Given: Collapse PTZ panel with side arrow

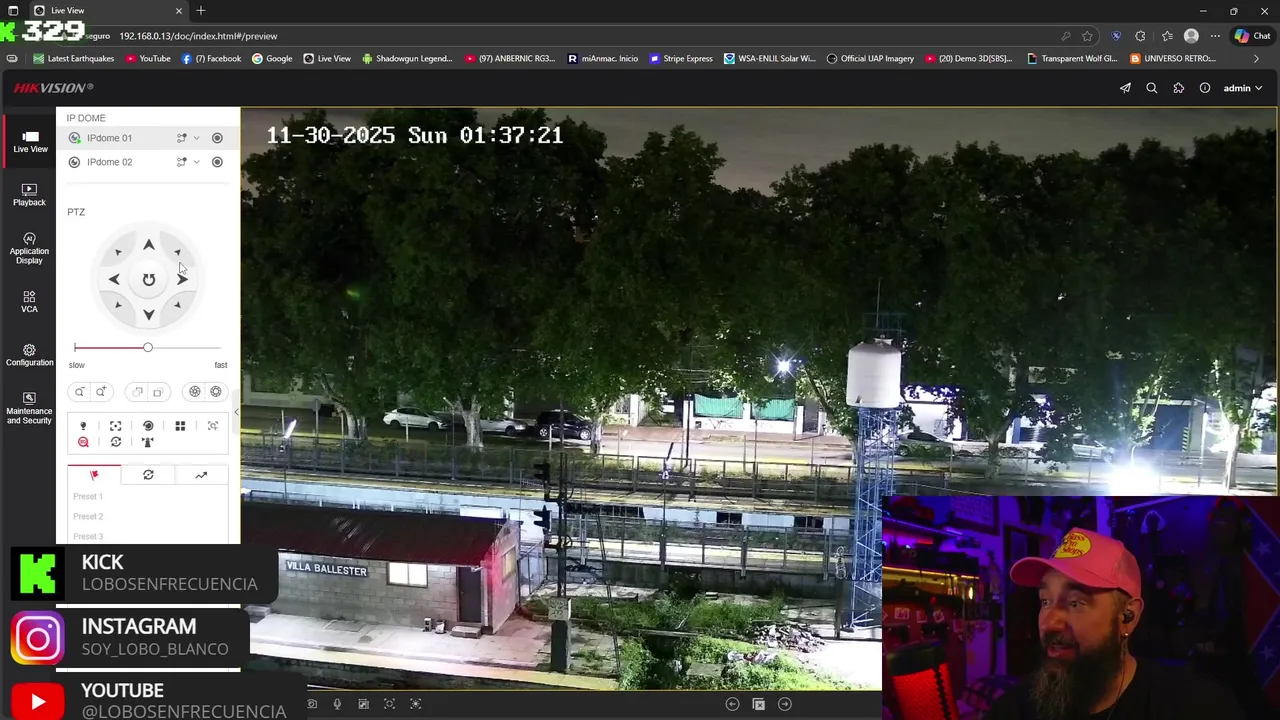Looking at the screenshot, I should click(236, 412).
